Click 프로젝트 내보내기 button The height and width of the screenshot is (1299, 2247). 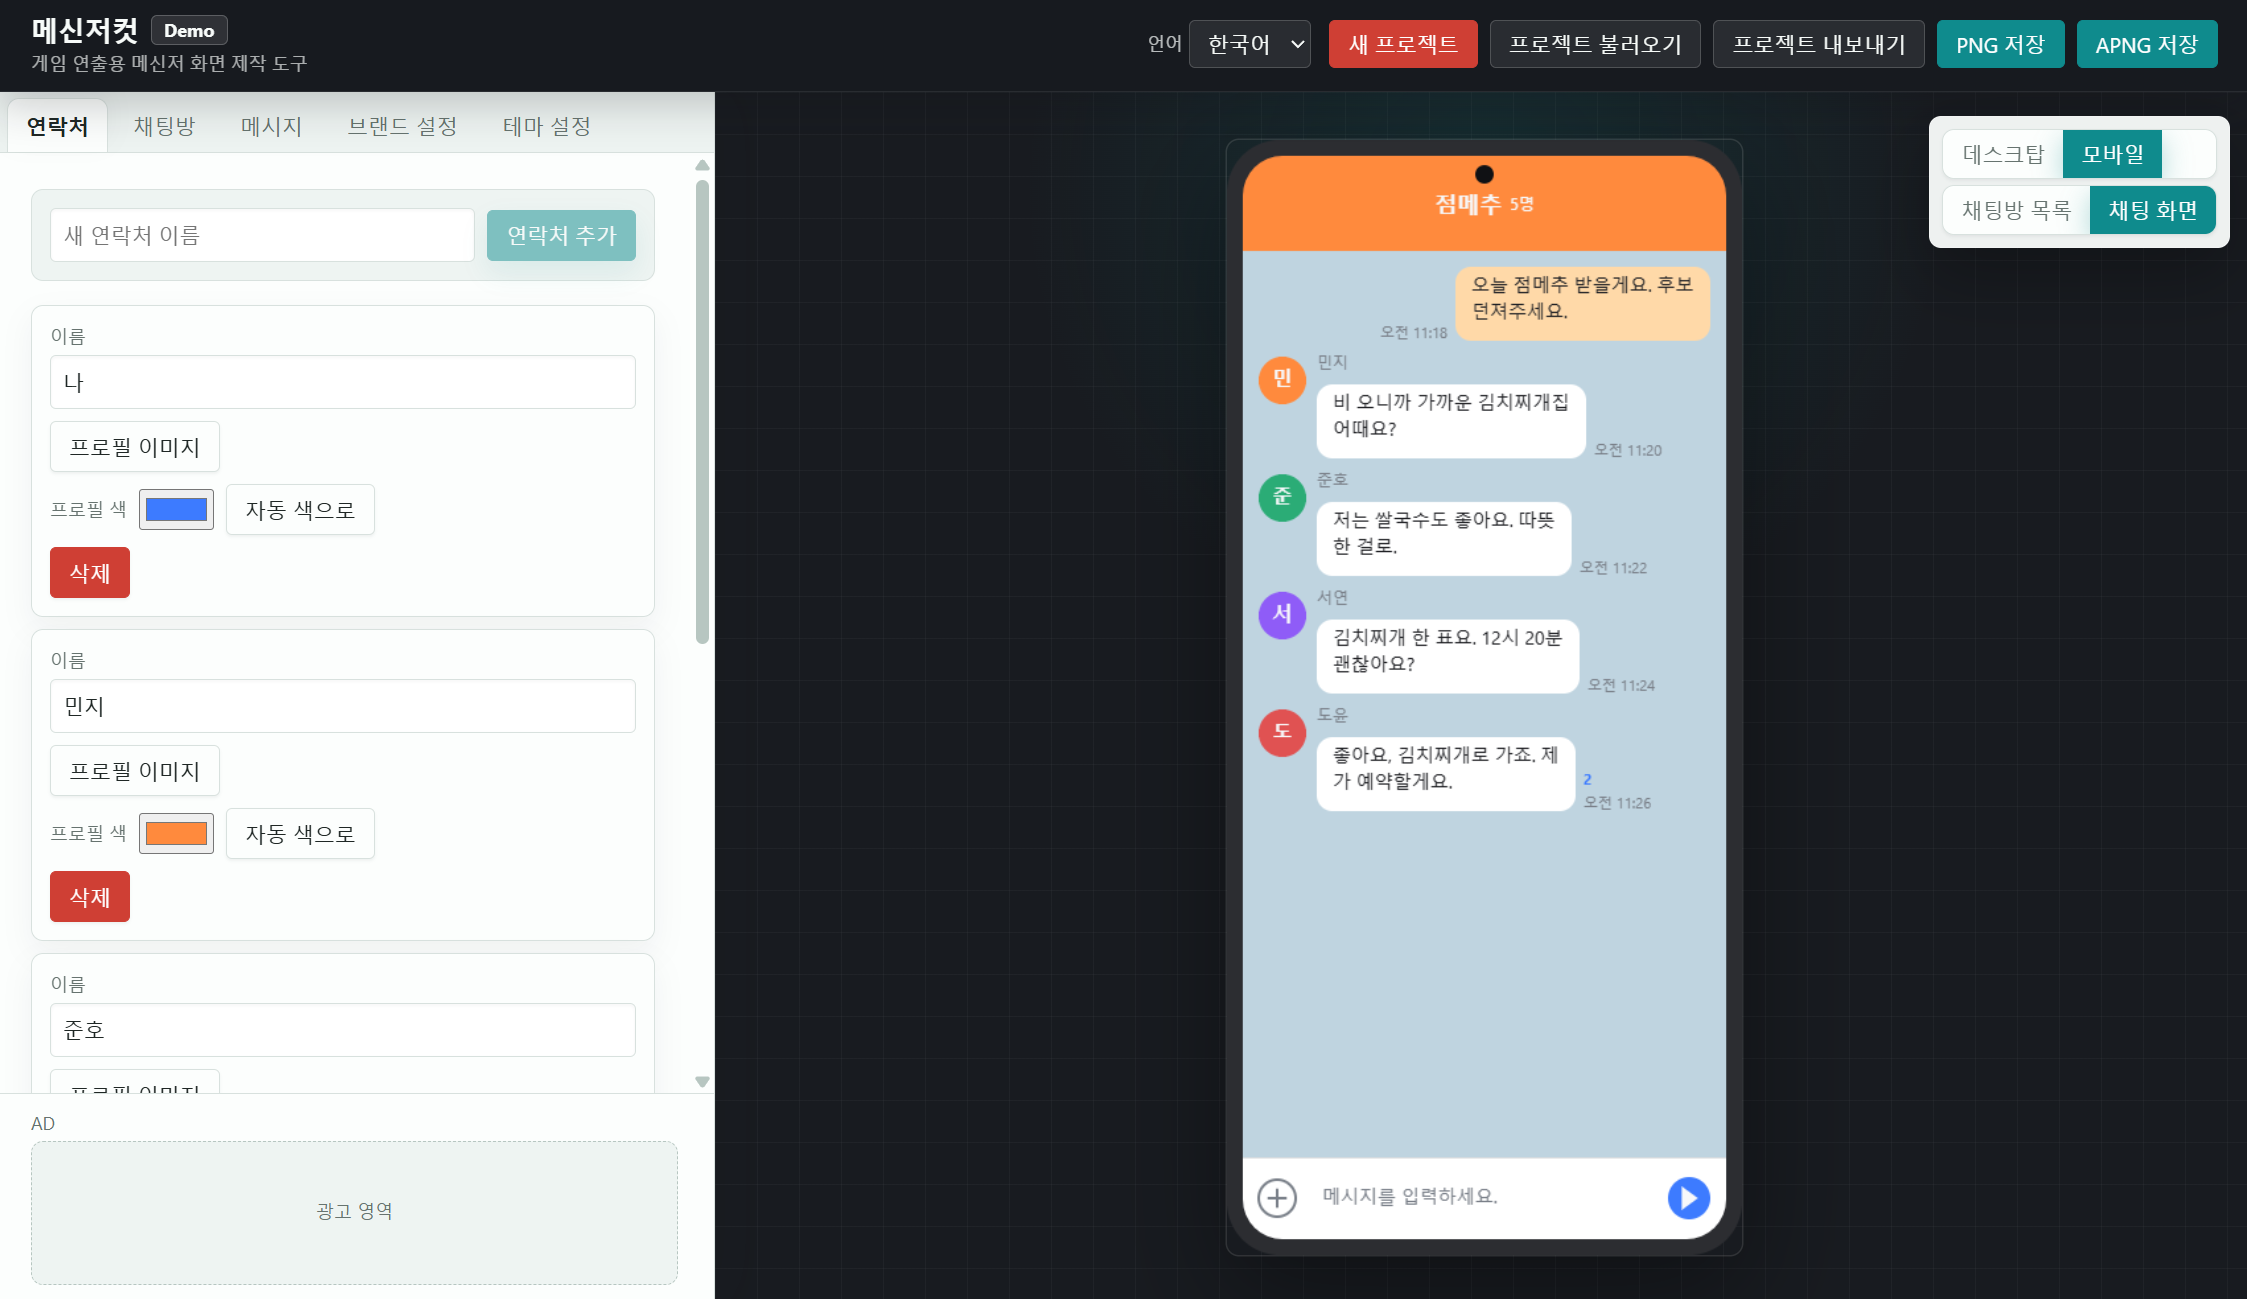[x=1819, y=44]
